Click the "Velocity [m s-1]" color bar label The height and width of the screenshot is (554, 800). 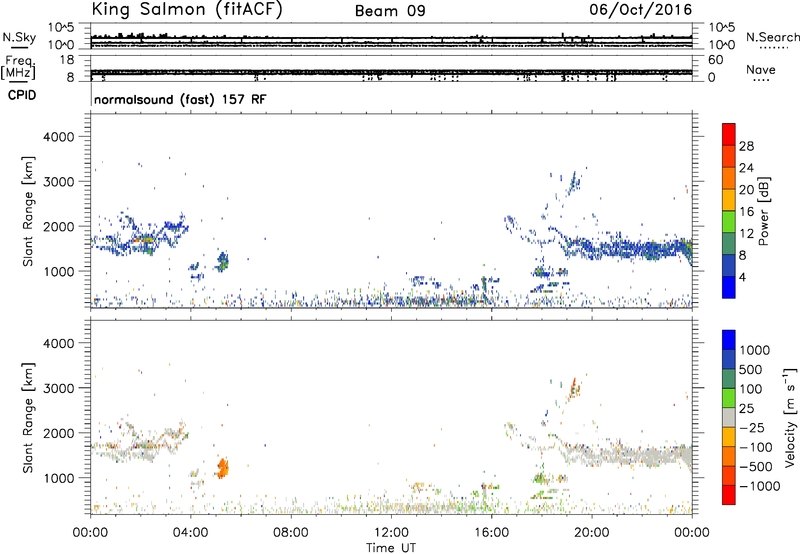coord(791,417)
